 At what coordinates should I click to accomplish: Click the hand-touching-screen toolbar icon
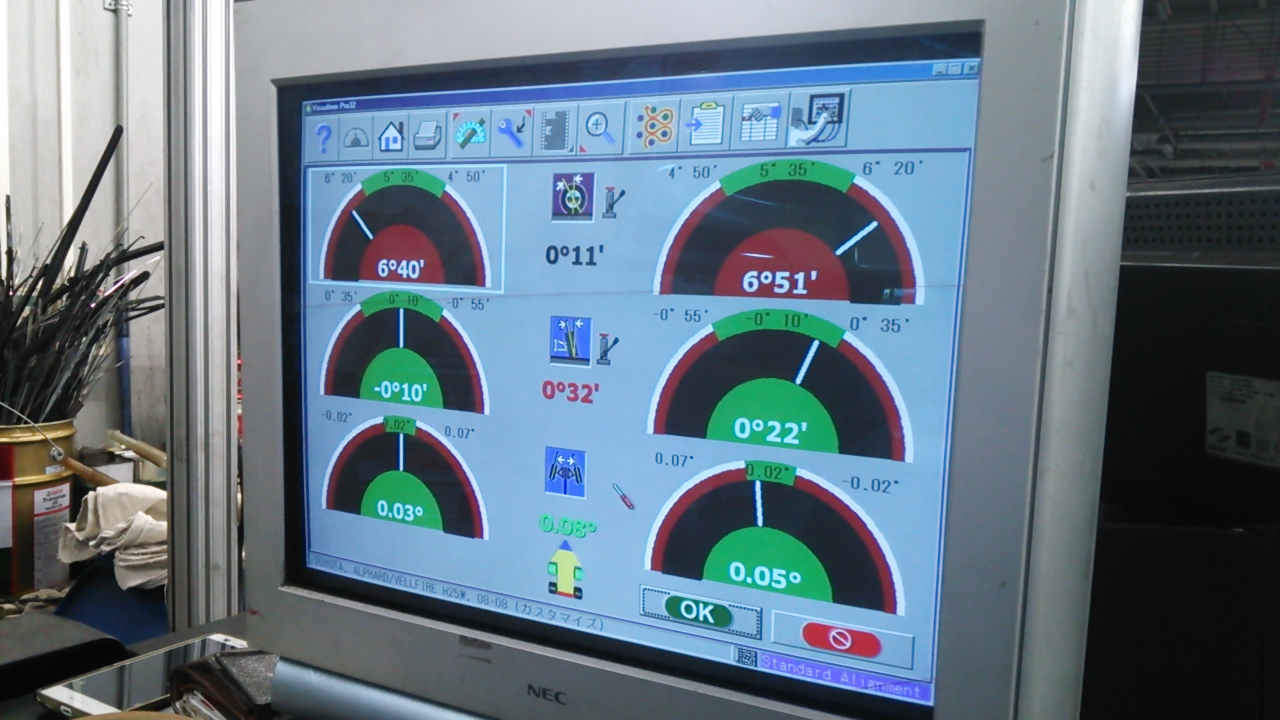point(820,120)
